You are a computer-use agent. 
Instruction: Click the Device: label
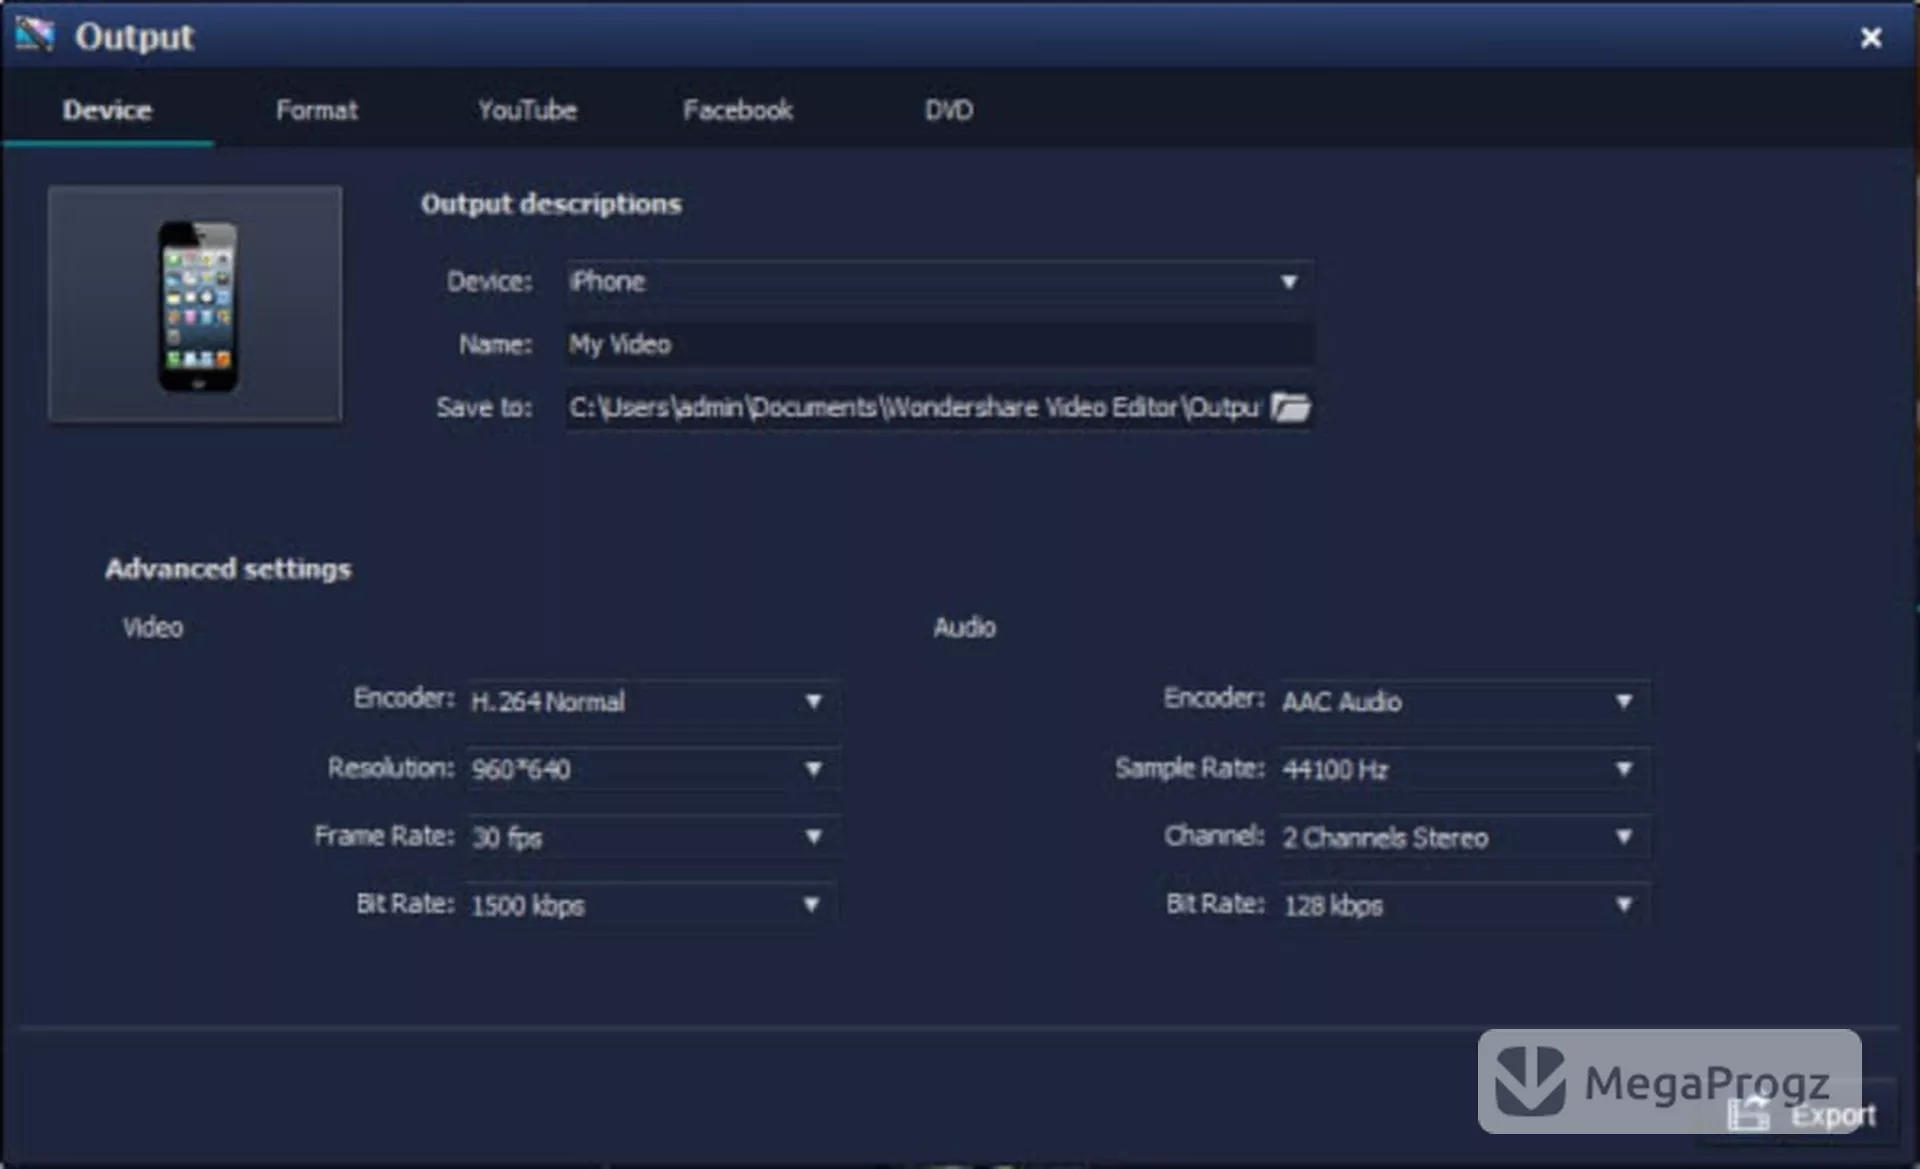490,281
